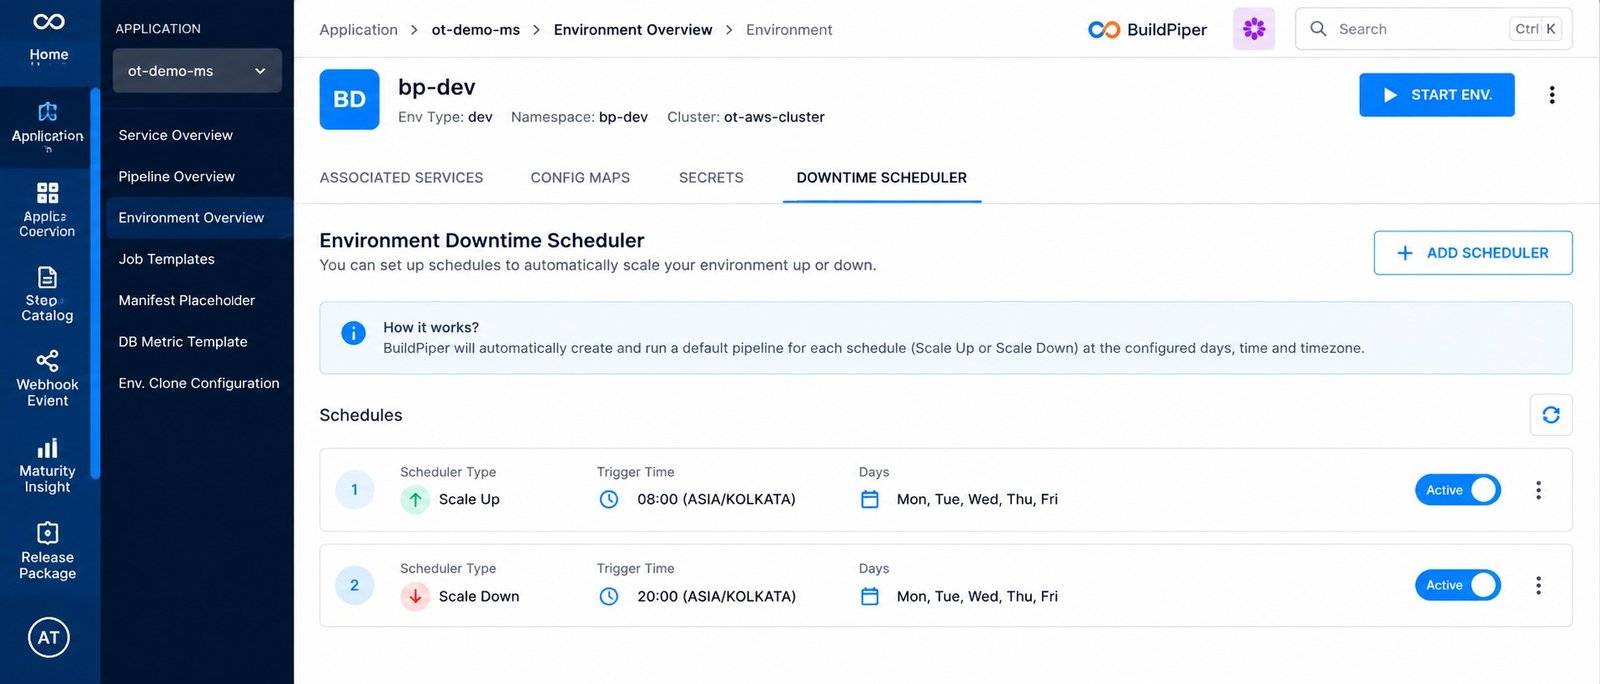The height and width of the screenshot is (684, 1600).
Task: Click the Namespace bp-dev text
Action: point(579,117)
